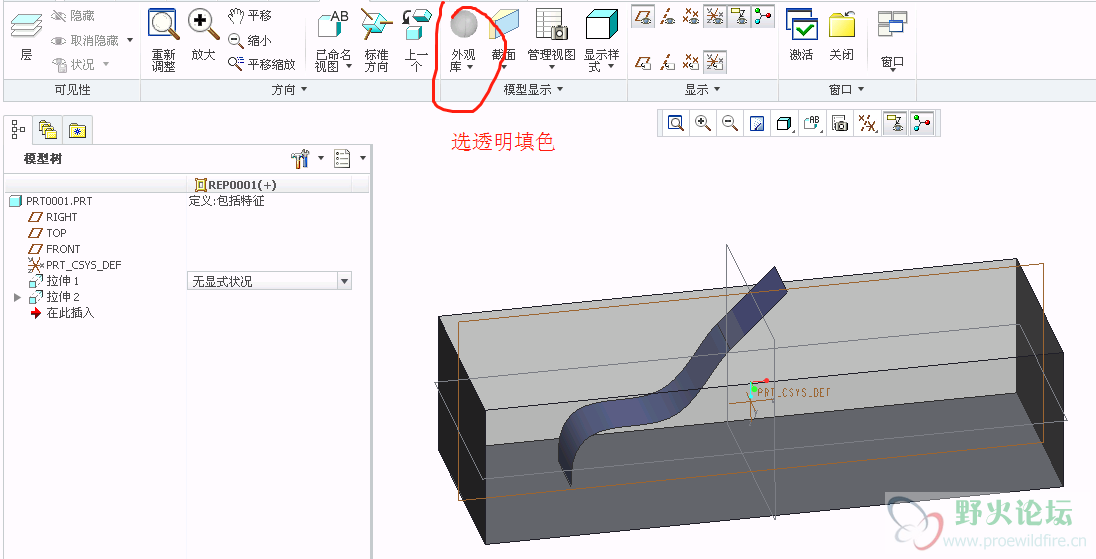Toggle spin center in graphics toolbar
The width and height of the screenshot is (1096, 559).
pyautogui.click(x=922, y=124)
